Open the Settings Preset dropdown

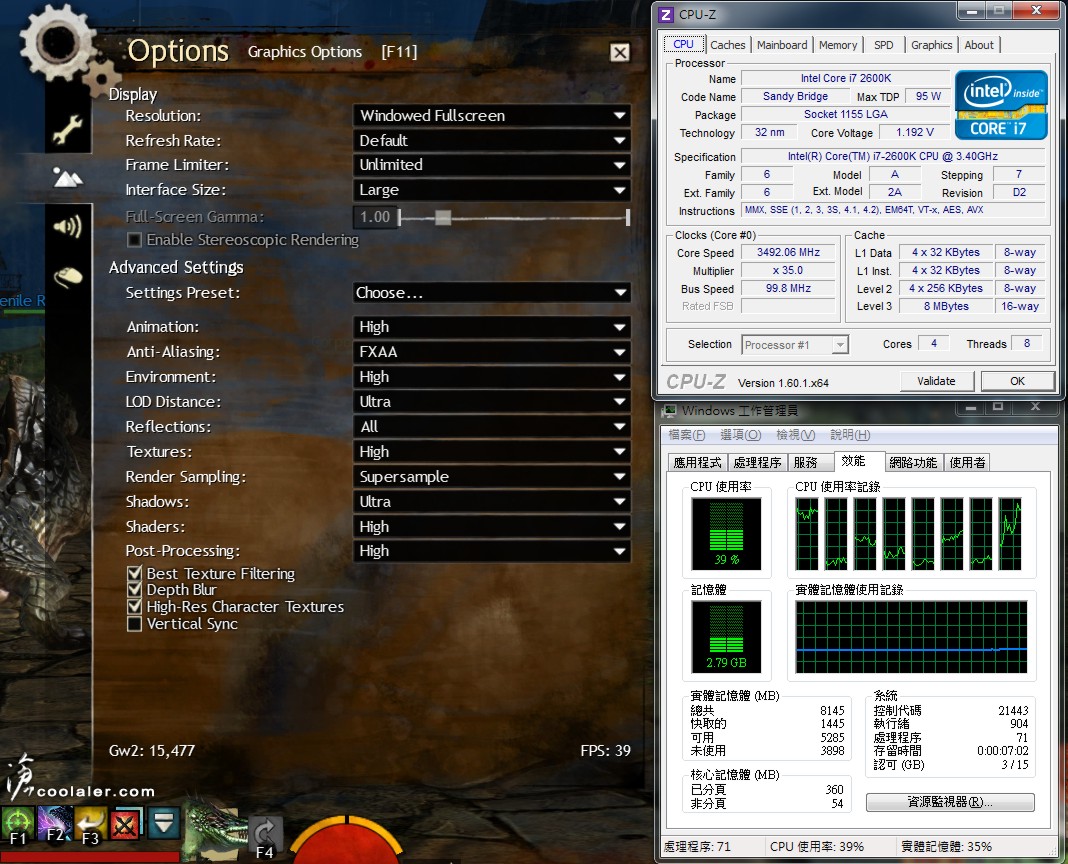[x=491, y=293]
